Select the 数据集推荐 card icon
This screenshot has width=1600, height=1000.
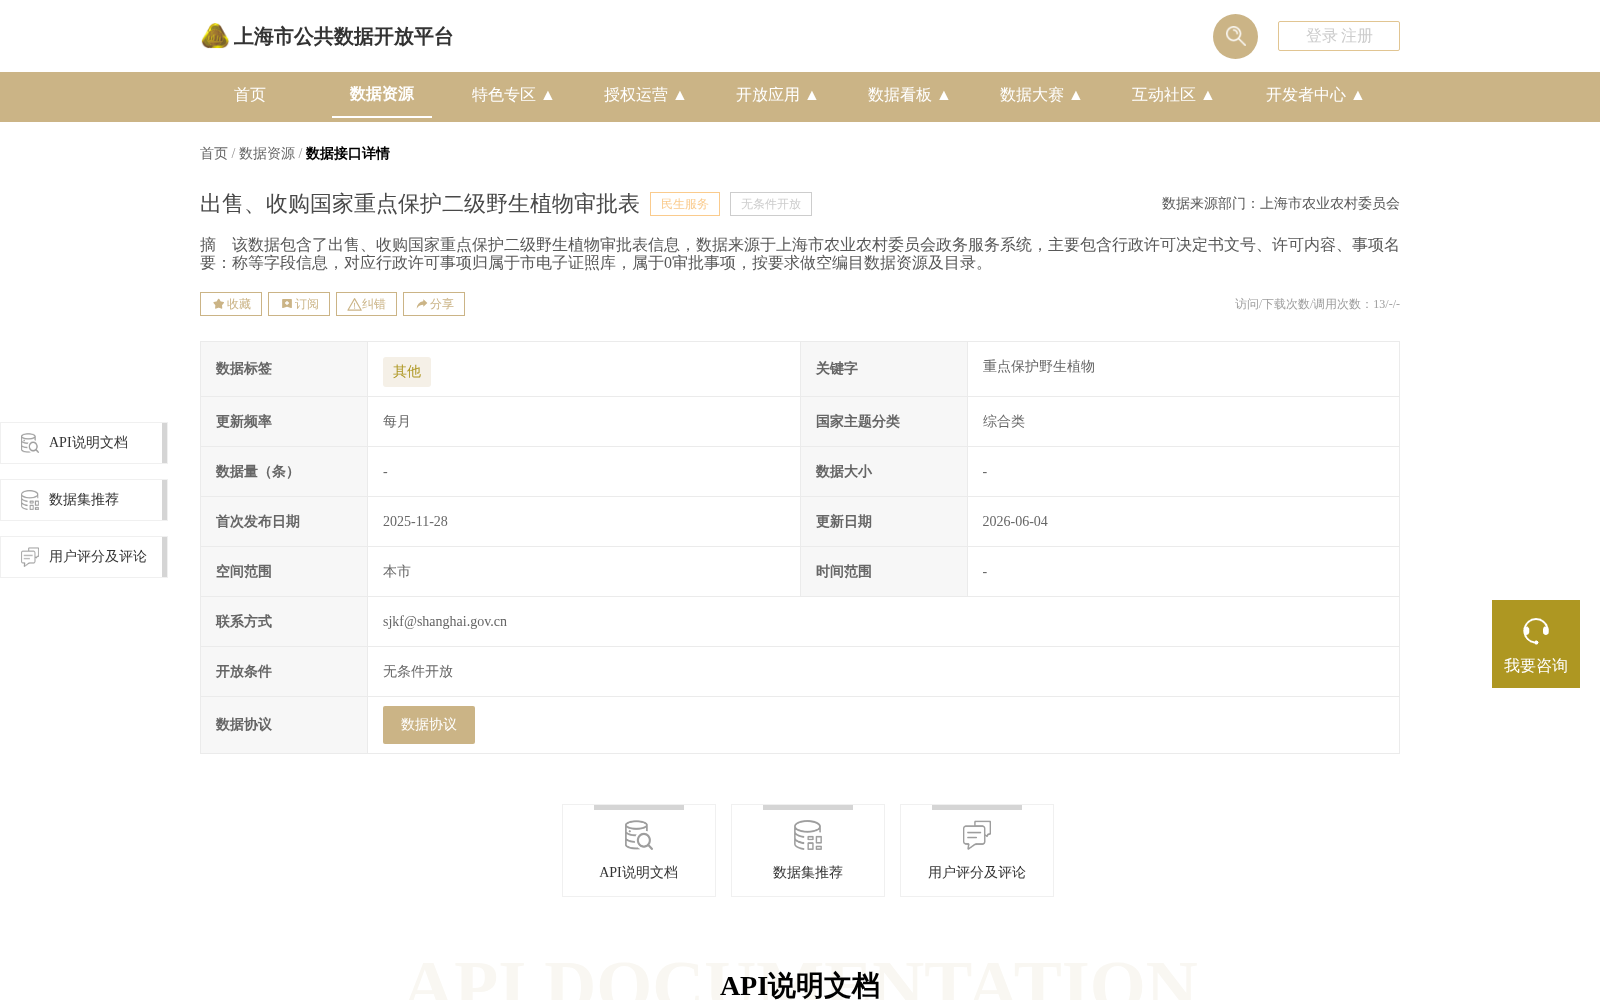(x=808, y=835)
